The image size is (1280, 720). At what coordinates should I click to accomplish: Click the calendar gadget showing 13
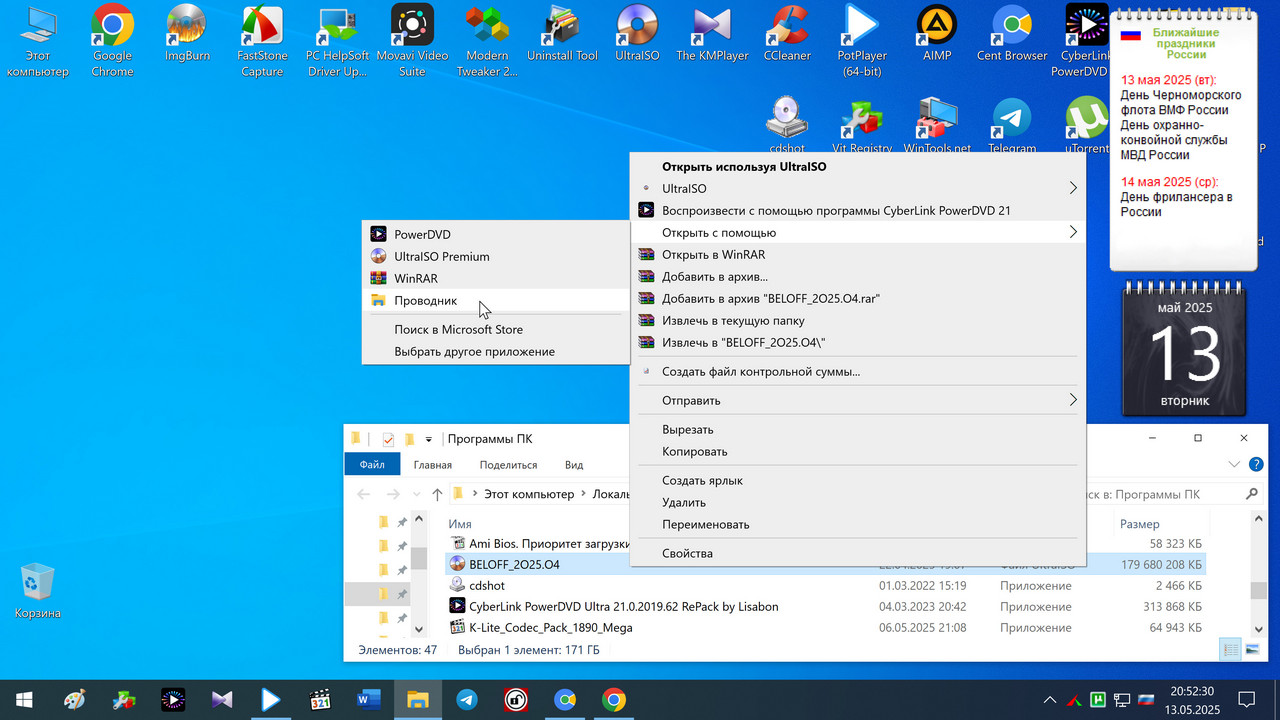(1186, 347)
